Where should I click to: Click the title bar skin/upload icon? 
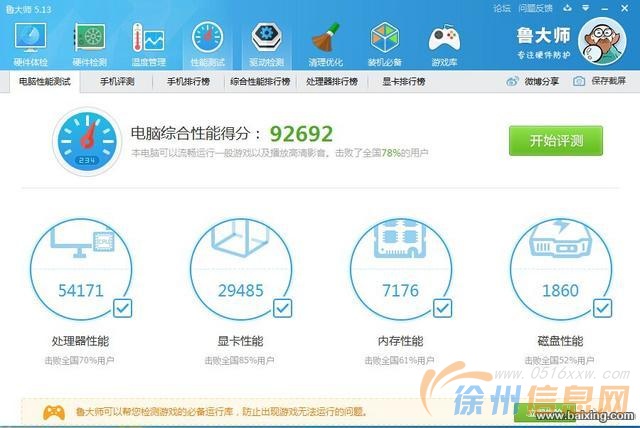pyautogui.click(x=567, y=8)
